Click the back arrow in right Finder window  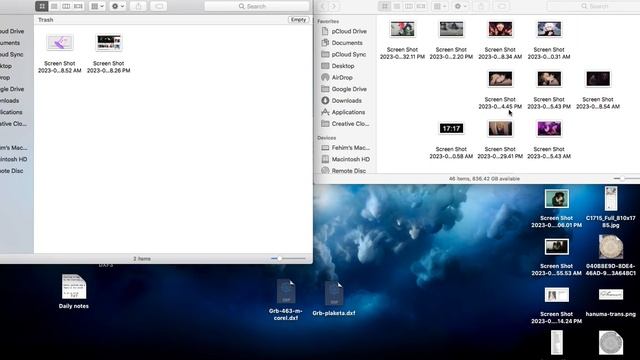[x=323, y=6]
